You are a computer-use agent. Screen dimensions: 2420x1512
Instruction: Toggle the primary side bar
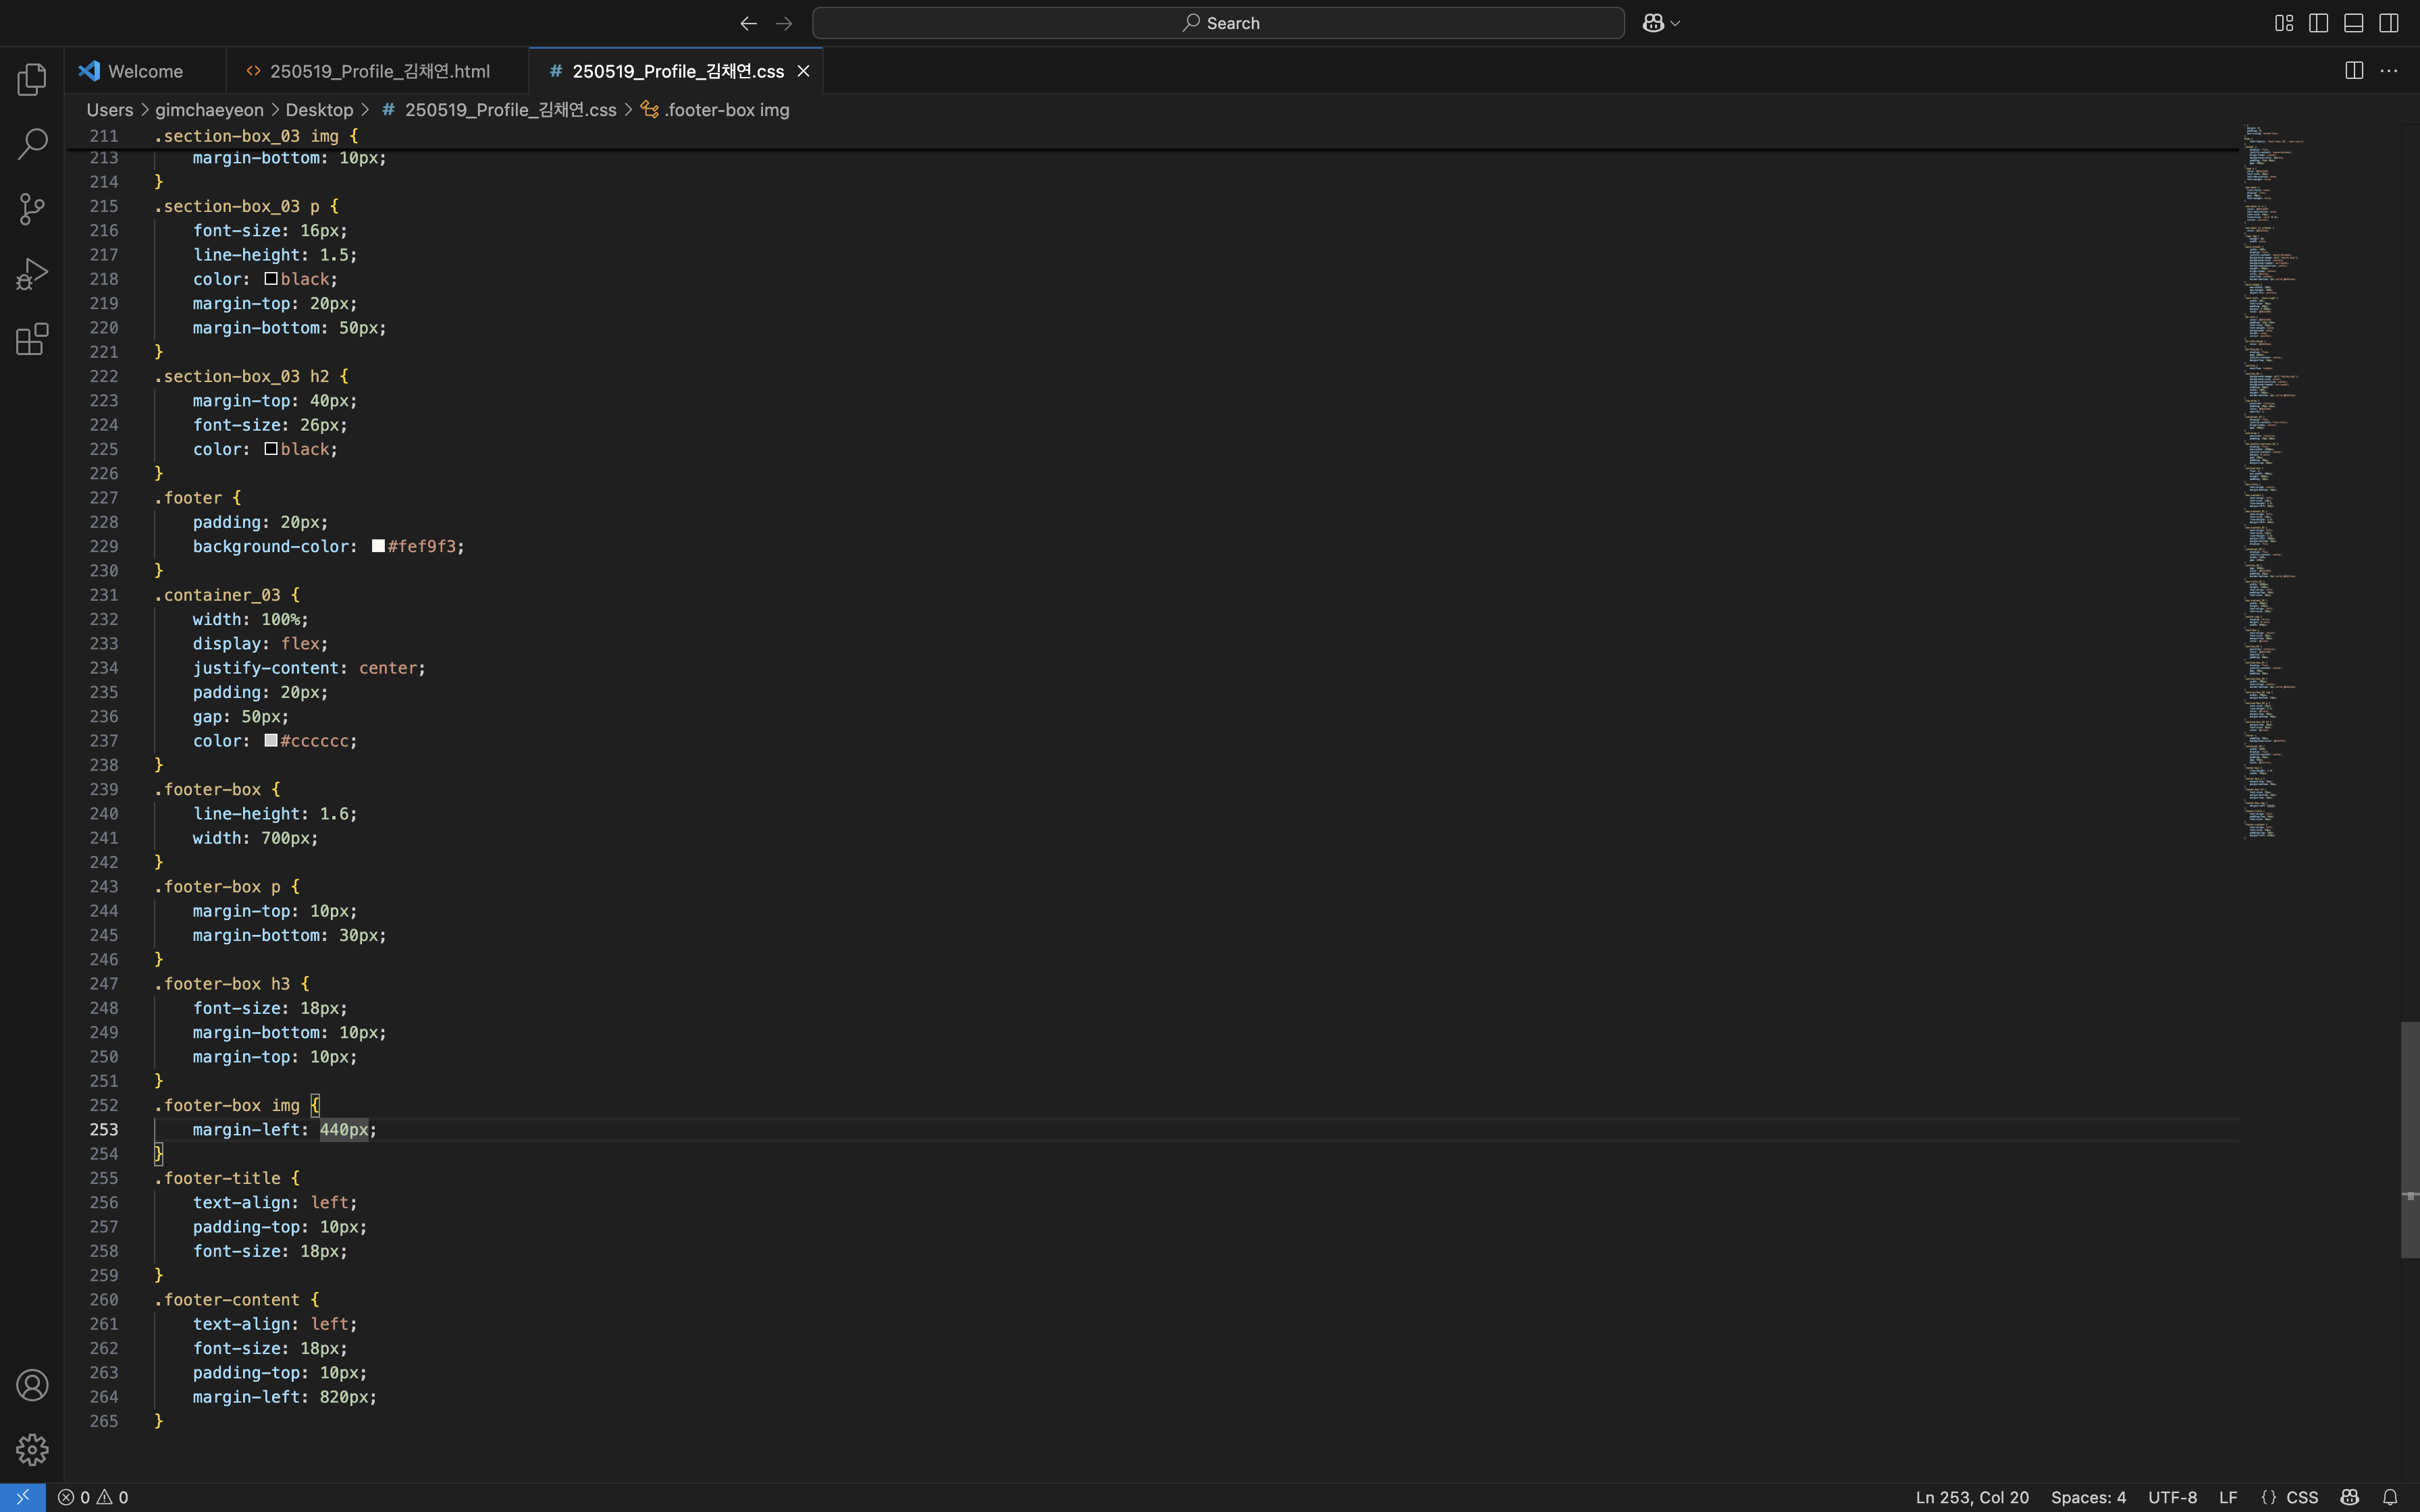pyautogui.click(x=2318, y=23)
